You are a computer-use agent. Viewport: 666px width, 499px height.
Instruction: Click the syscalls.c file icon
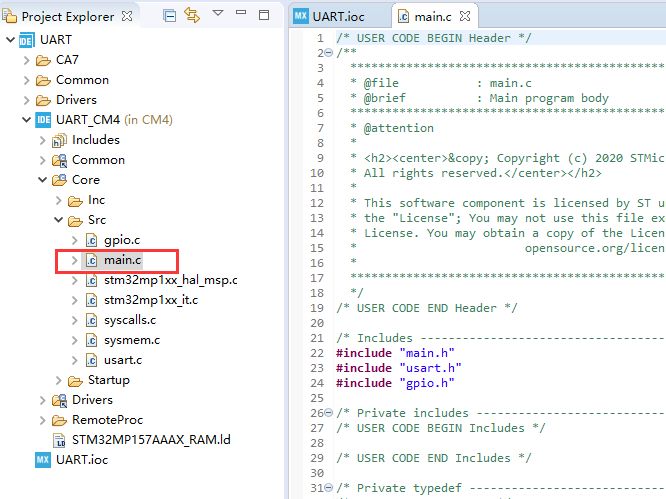[x=91, y=320]
